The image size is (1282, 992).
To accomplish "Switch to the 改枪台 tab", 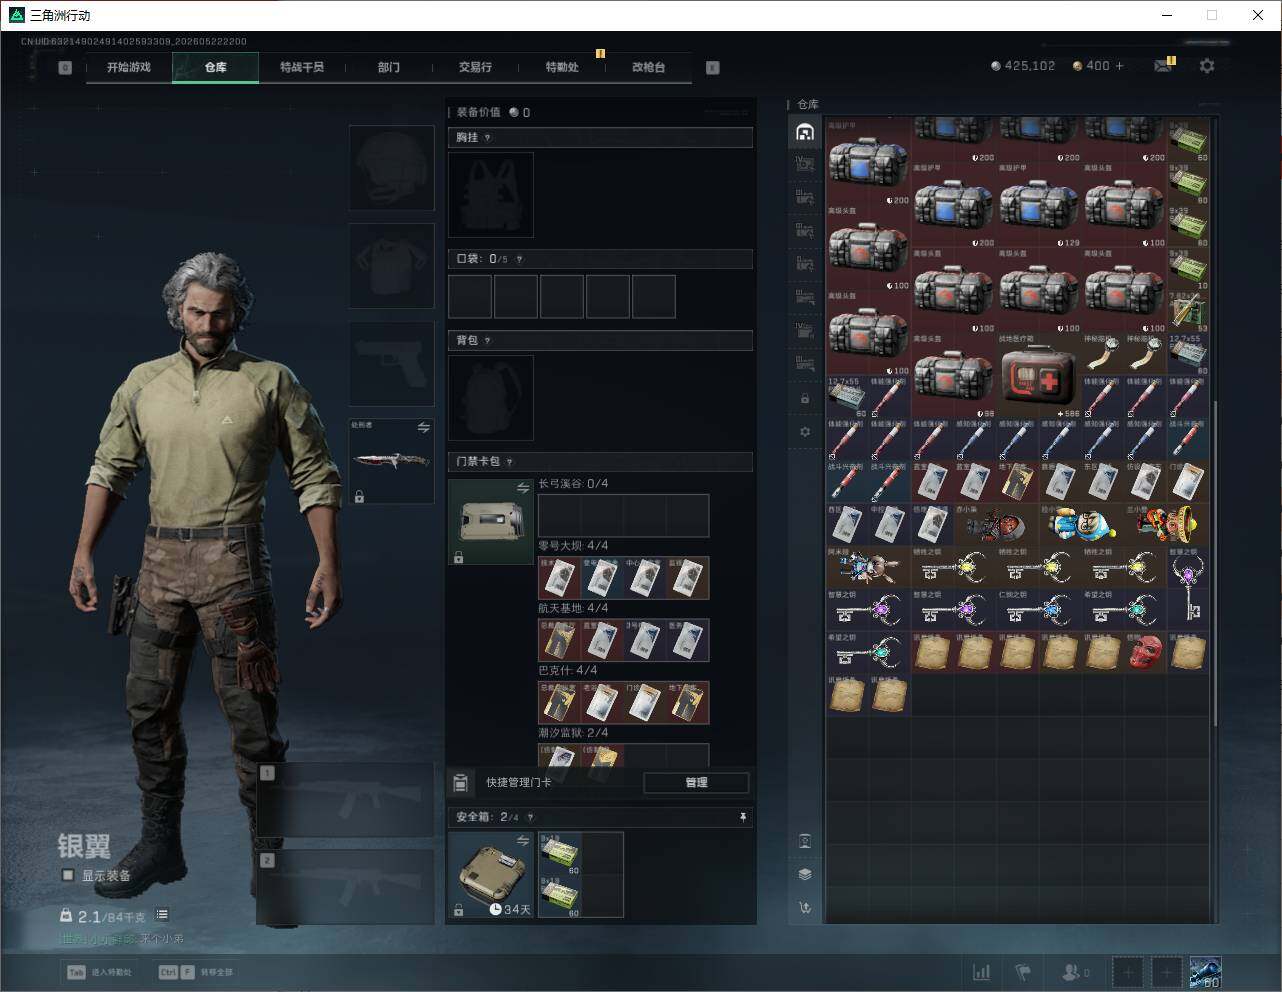I will (x=648, y=67).
